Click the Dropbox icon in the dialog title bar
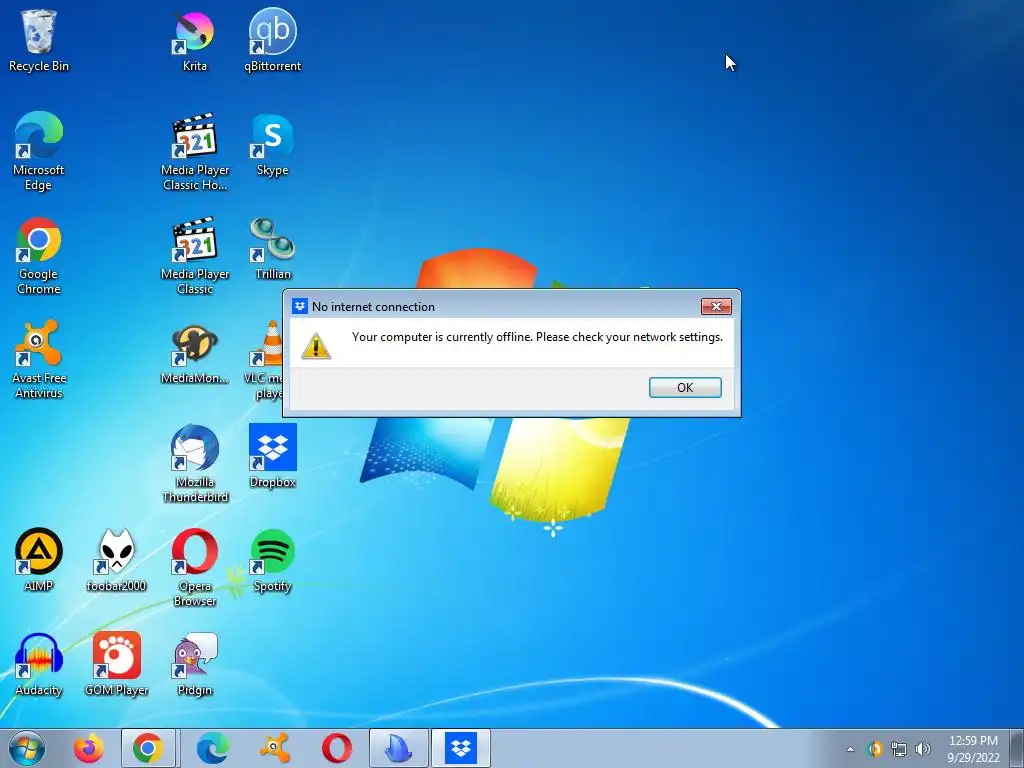Image resolution: width=1024 pixels, height=768 pixels. tap(300, 306)
